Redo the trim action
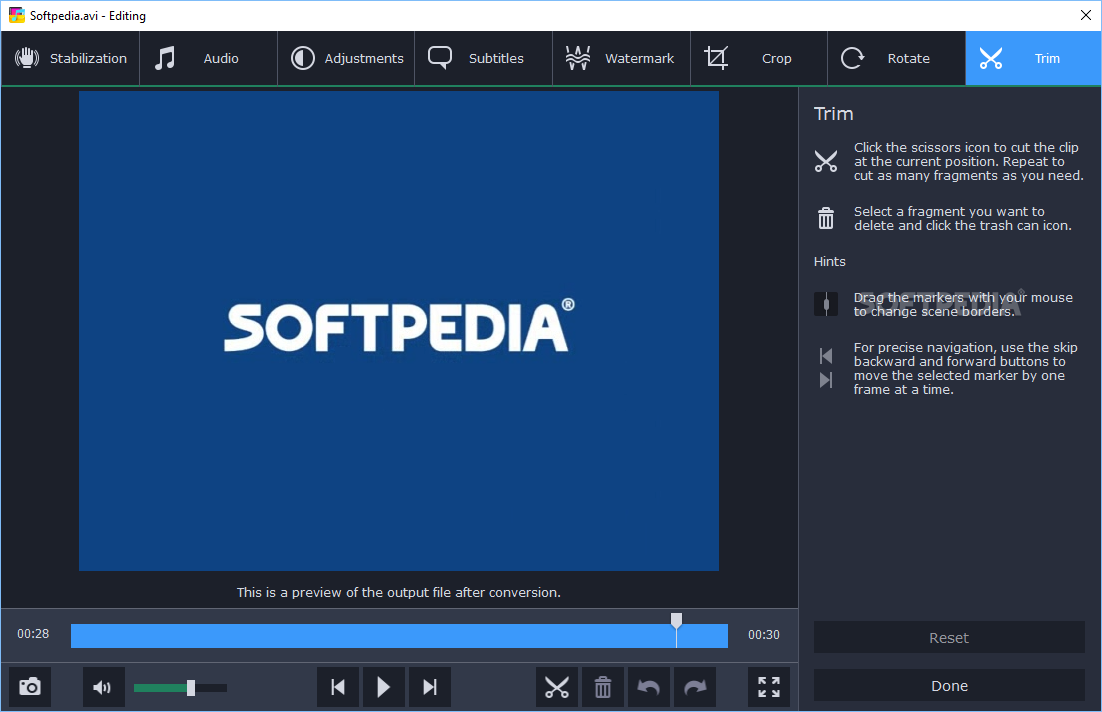The width and height of the screenshot is (1102, 712). click(x=694, y=687)
